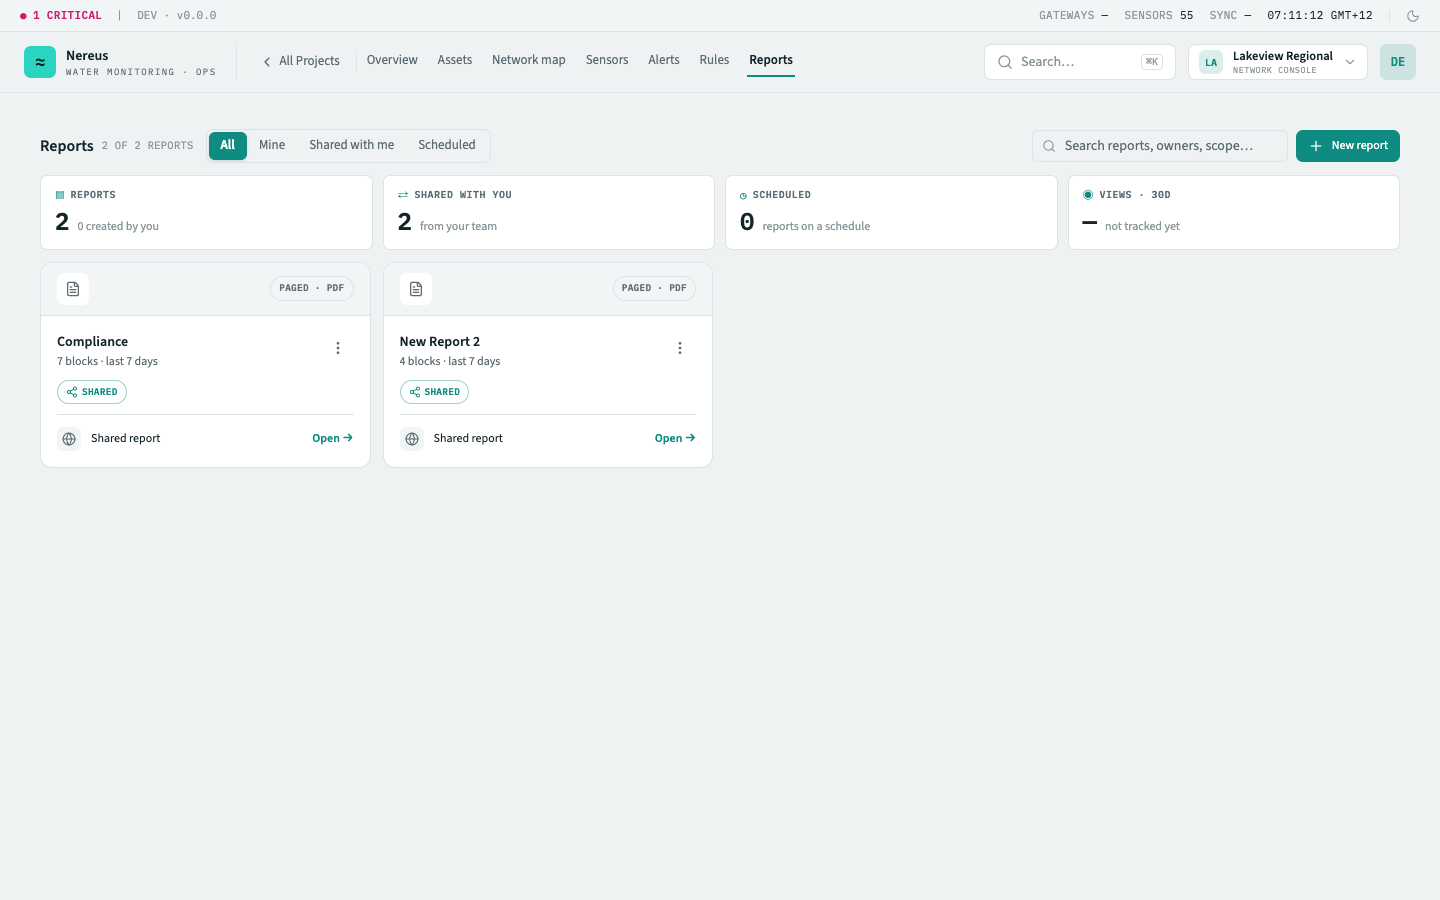Click the DE user avatar
This screenshot has width=1440, height=900.
(x=1398, y=62)
